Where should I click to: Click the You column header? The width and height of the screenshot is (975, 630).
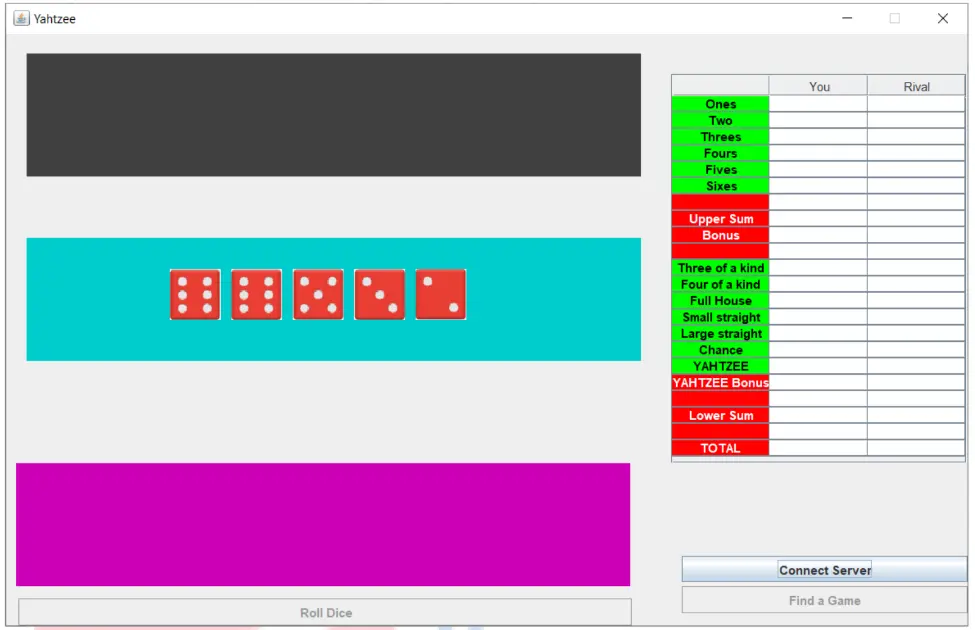point(818,86)
